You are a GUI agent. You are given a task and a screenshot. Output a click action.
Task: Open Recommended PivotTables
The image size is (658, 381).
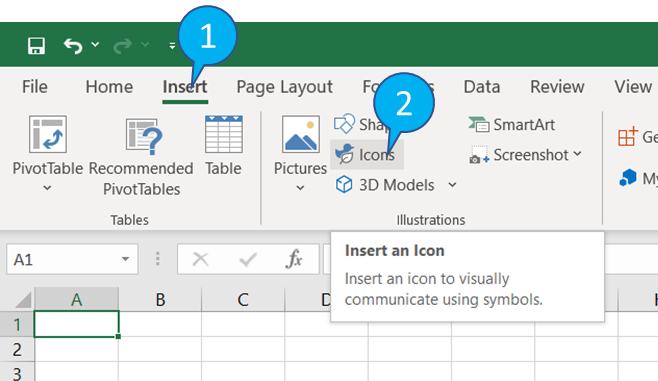click(141, 155)
